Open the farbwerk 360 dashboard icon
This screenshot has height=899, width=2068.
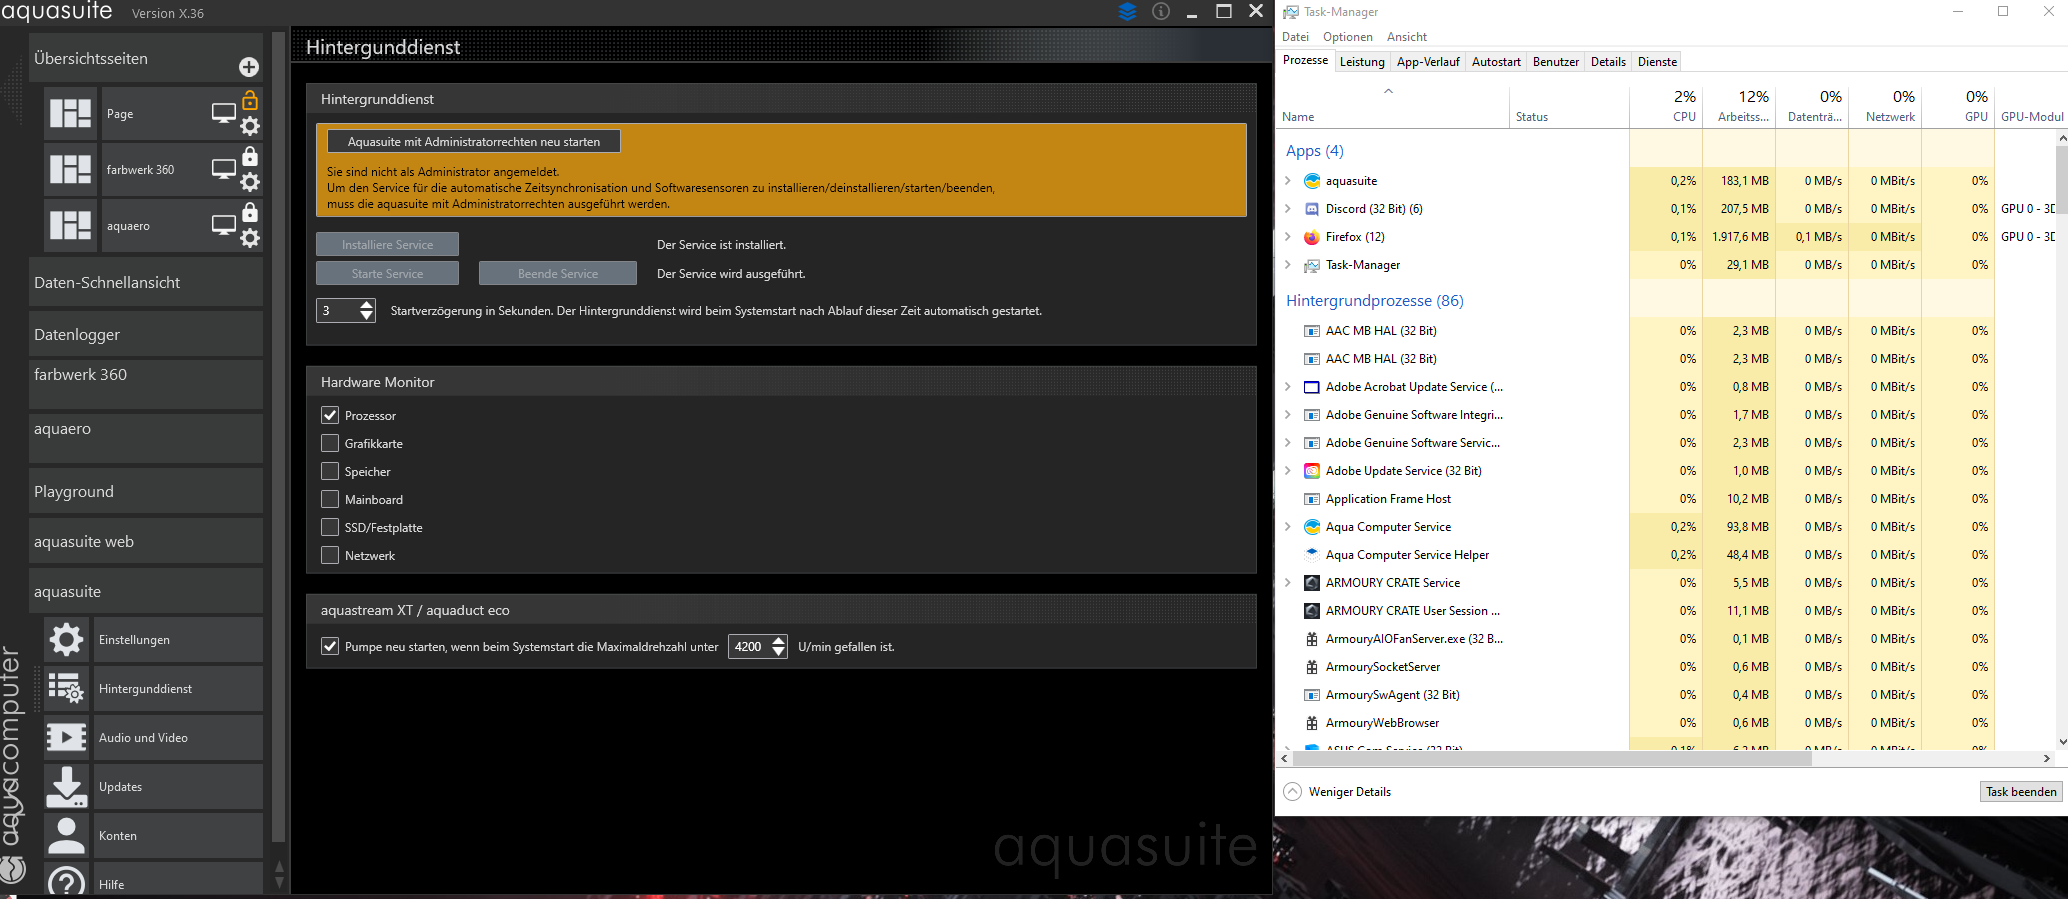(x=71, y=169)
